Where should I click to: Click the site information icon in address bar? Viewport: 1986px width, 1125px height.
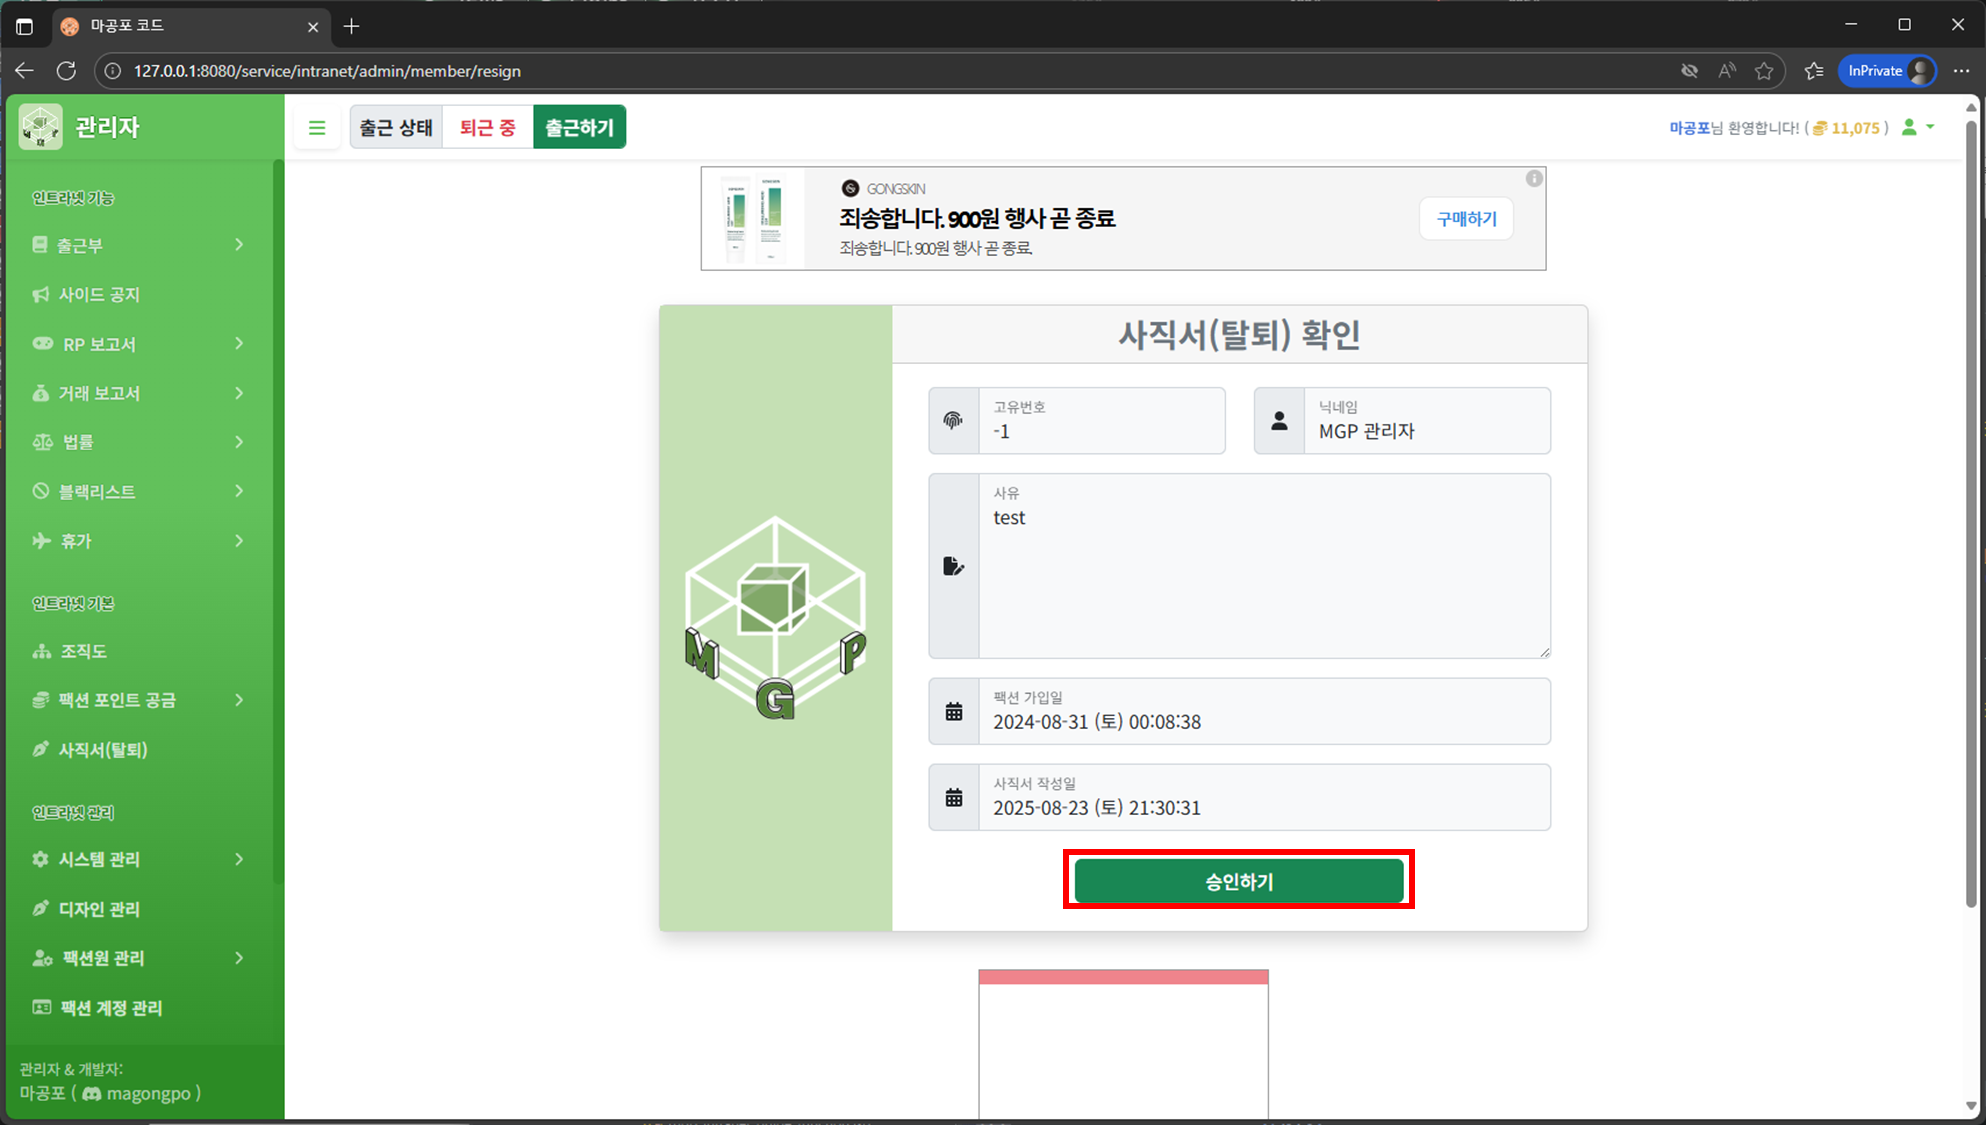[x=113, y=71]
